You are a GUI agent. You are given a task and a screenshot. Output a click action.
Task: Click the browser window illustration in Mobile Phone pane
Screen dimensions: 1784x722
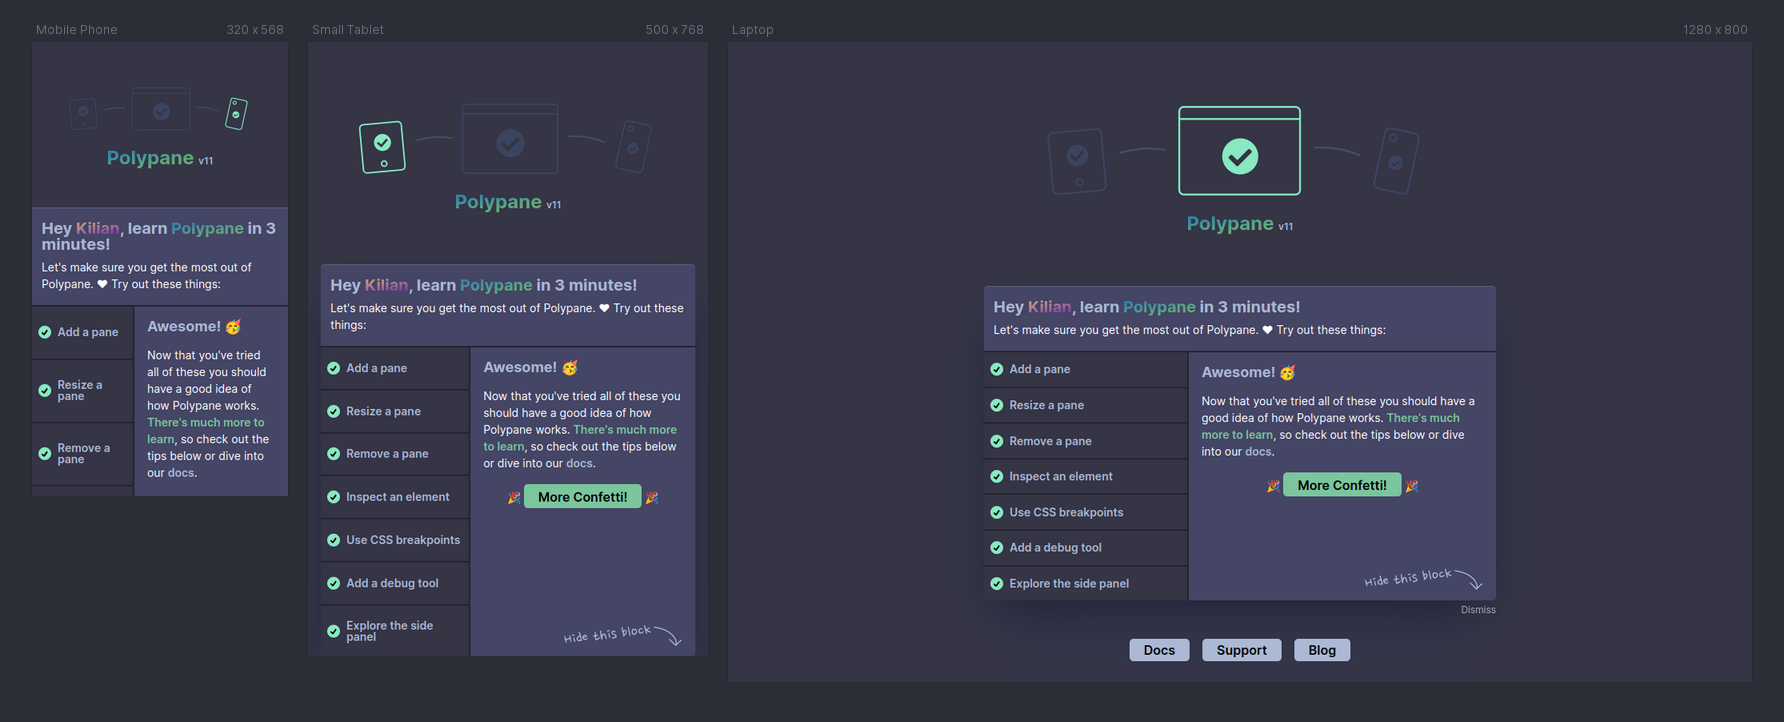pyautogui.click(x=161, y=110)
